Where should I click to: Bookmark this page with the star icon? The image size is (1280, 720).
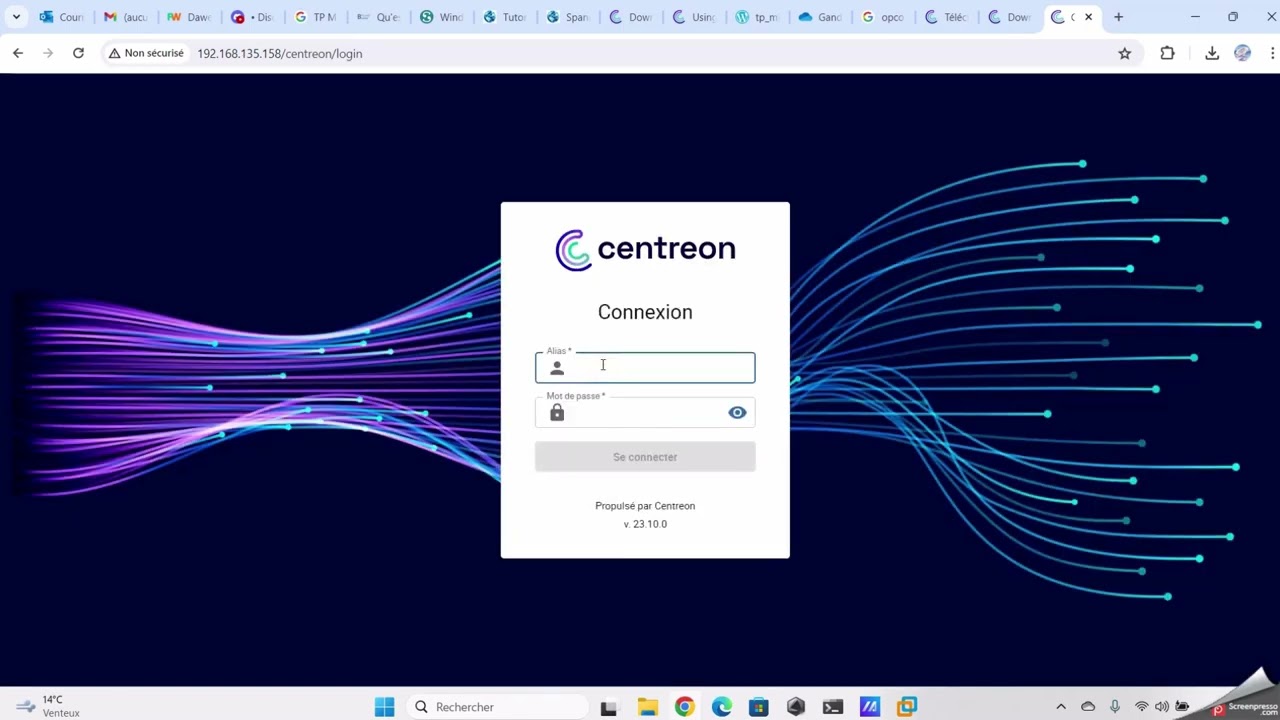click(1125, 53)
